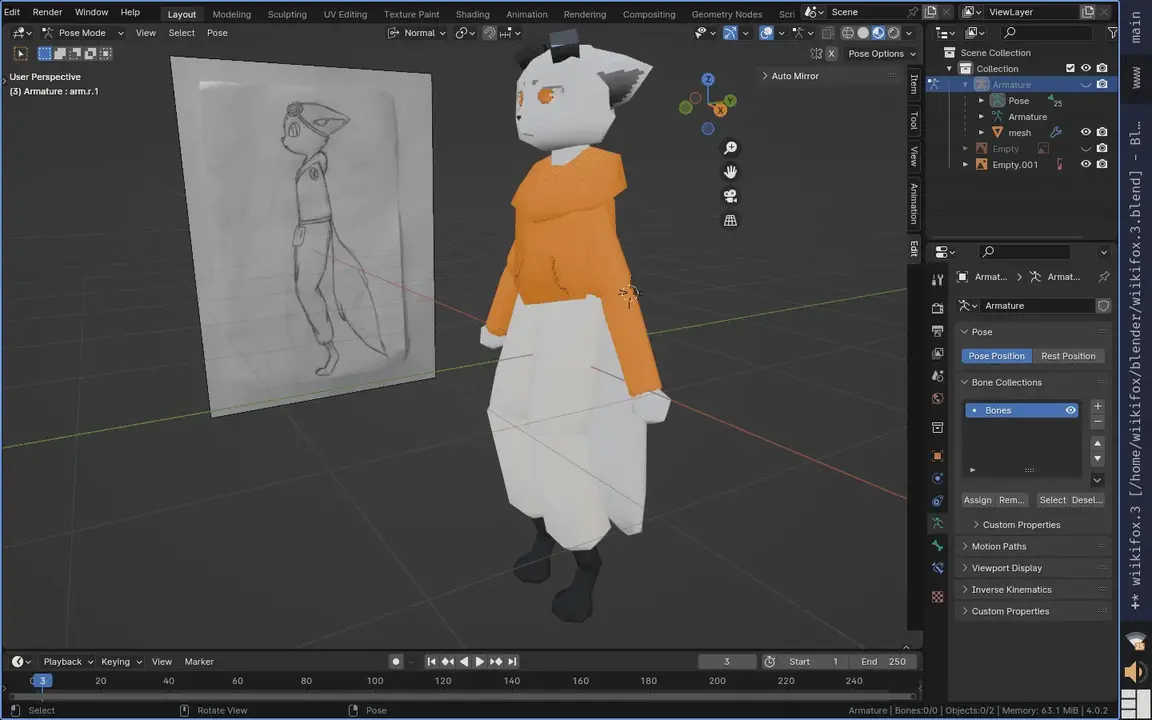Hide Empty.001 with its eye icon
Screen dimensions: 1152x720
pos(1086,165)
